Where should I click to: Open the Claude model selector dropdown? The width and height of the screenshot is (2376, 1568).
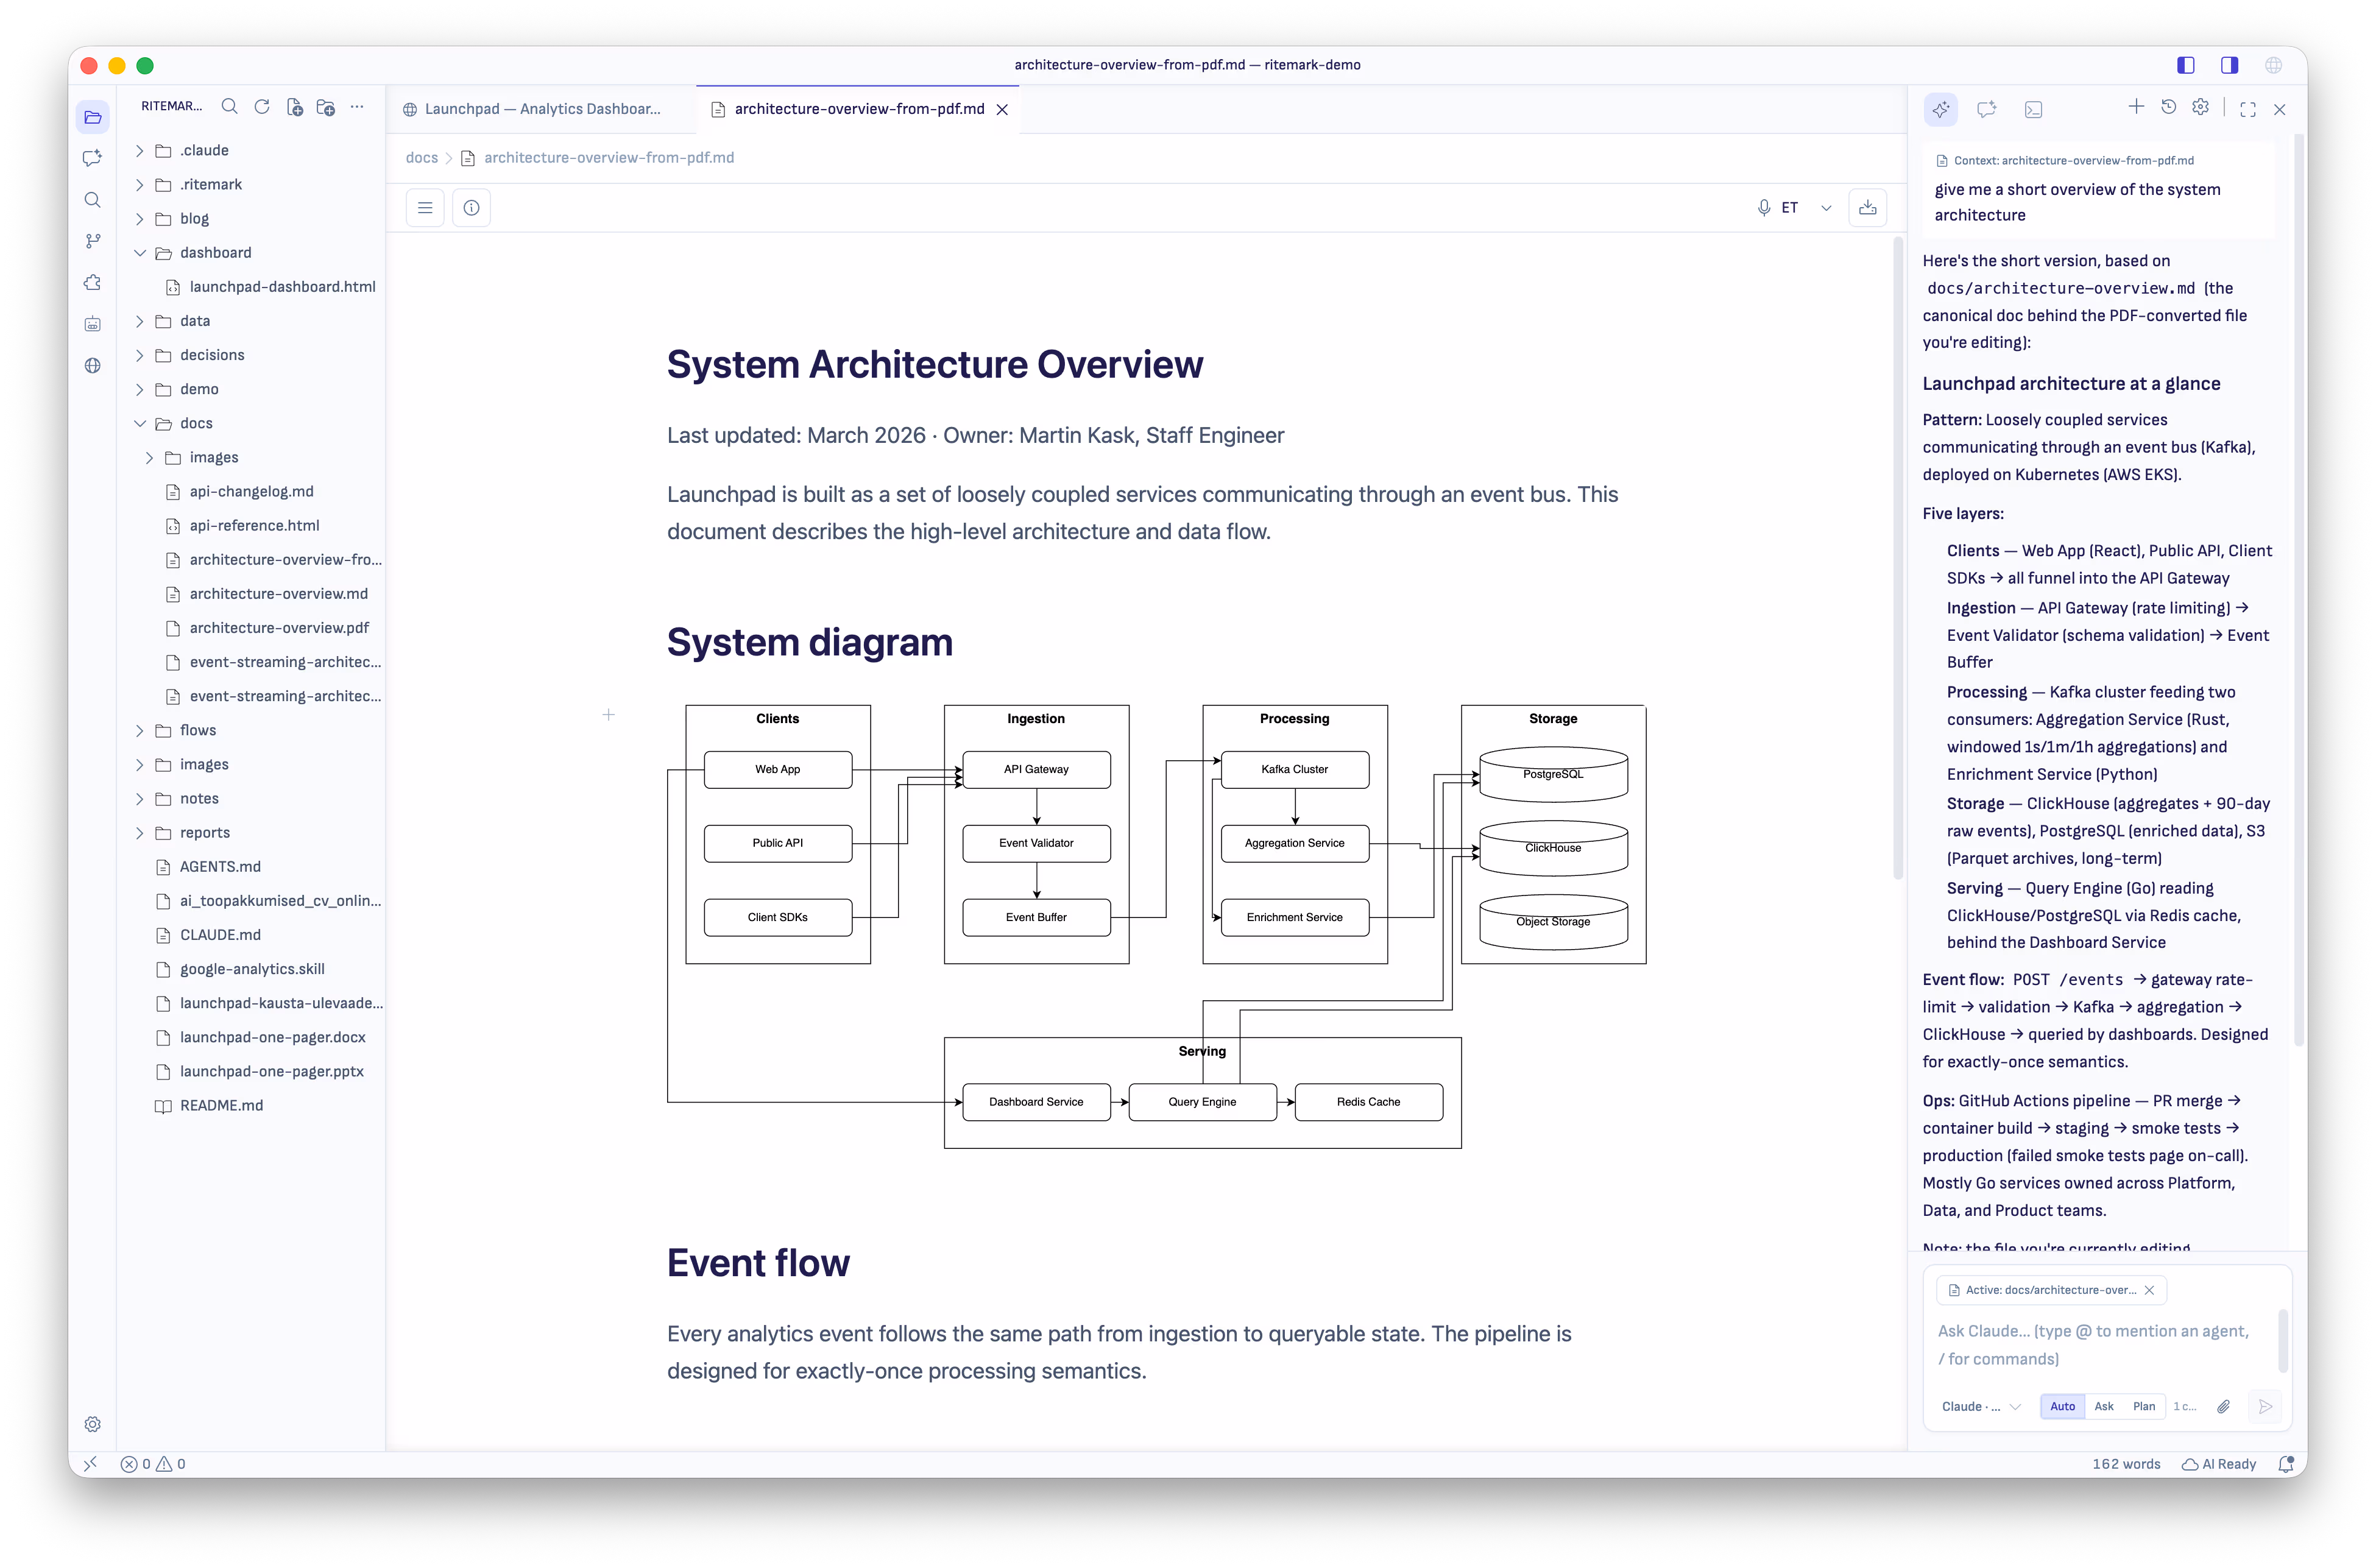click(x=1981, y=1406)
